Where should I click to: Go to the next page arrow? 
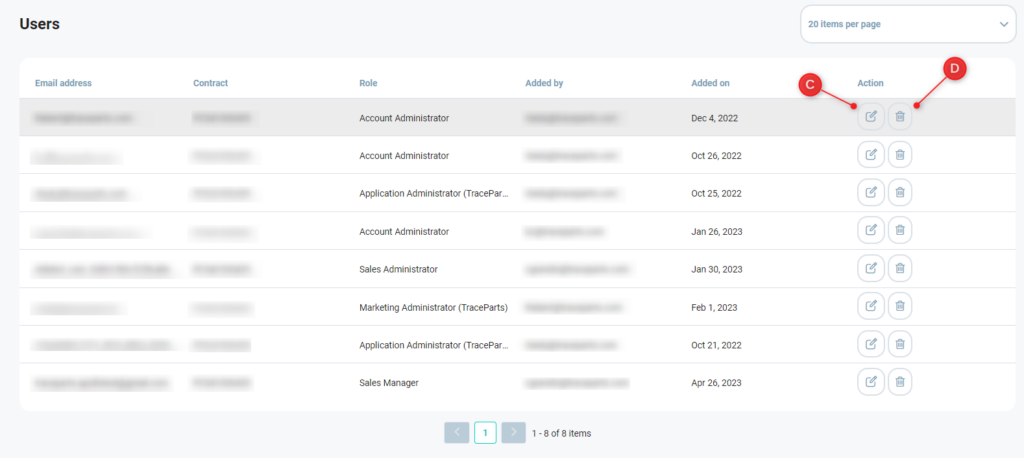point(513,433)
